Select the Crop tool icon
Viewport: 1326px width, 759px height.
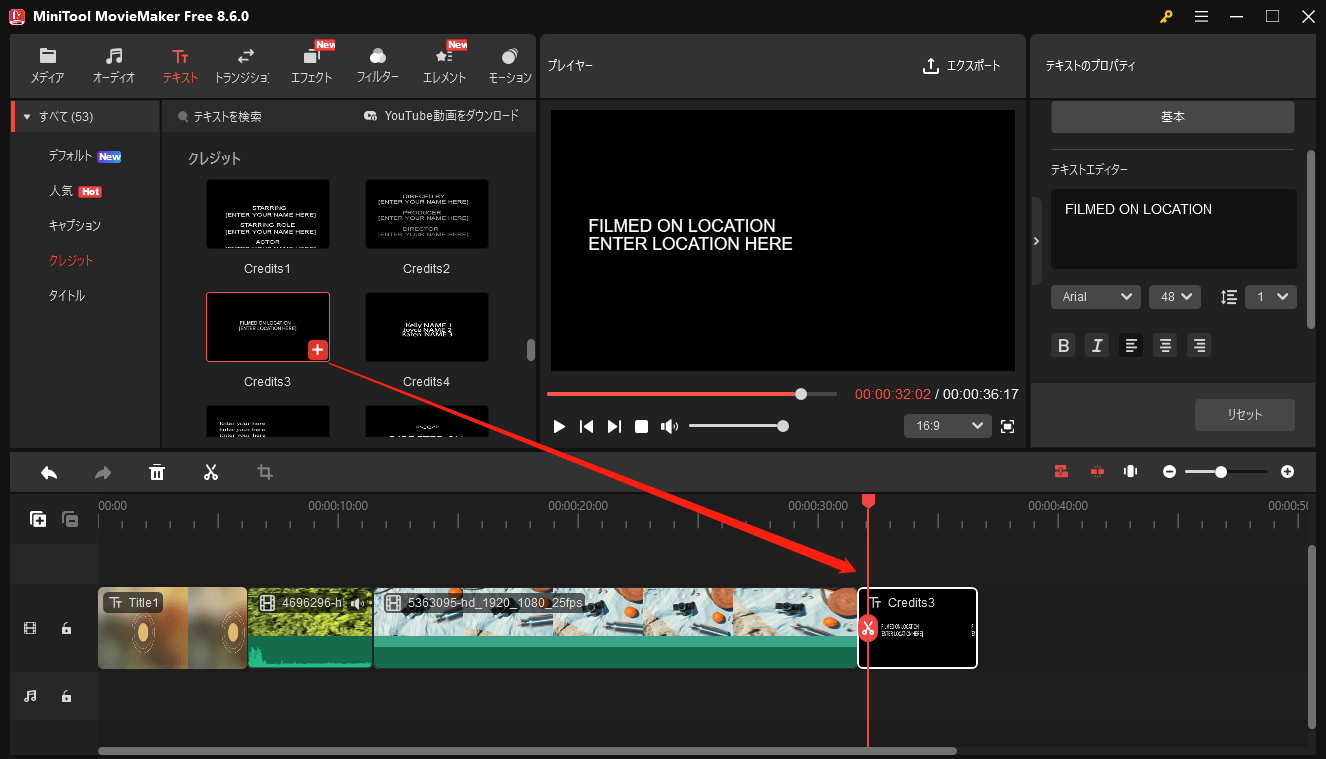pyautogui.click(x=264, y=471)
